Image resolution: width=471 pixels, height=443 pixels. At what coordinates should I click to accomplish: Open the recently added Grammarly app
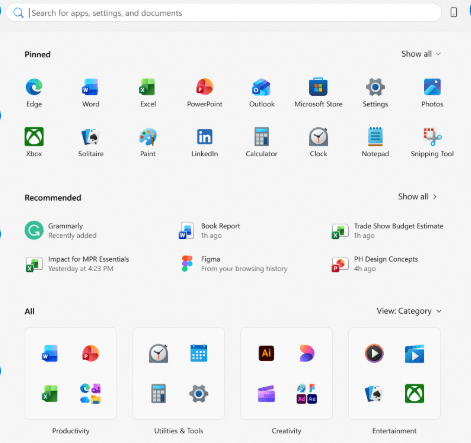[x=60, y=230]
